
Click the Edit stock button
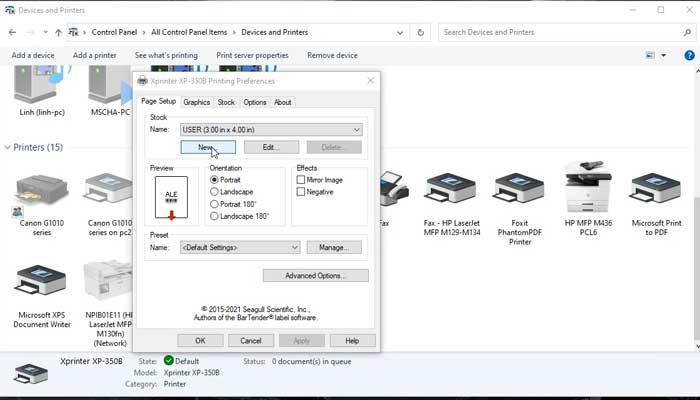coord(271,147)
